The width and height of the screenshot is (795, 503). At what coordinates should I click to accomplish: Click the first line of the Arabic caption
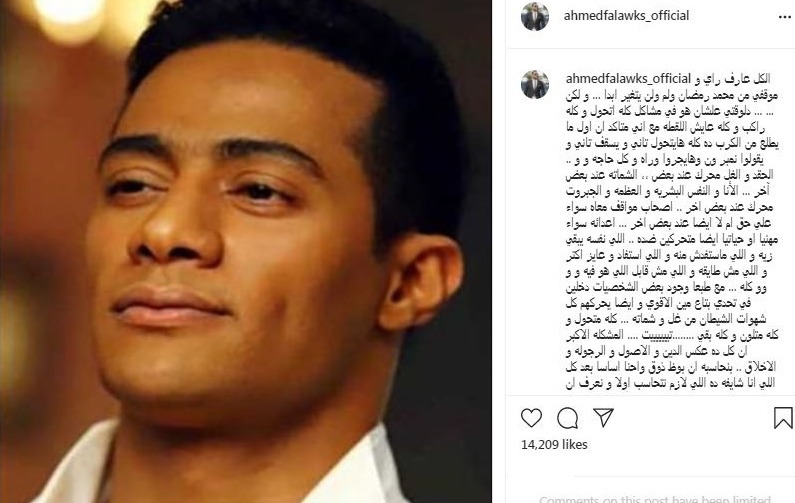coord(734,79)
